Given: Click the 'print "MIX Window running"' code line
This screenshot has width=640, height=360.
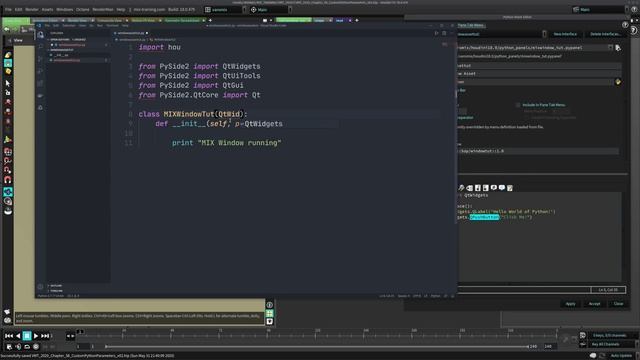Looking at the screenshot, I should [227, 143].
